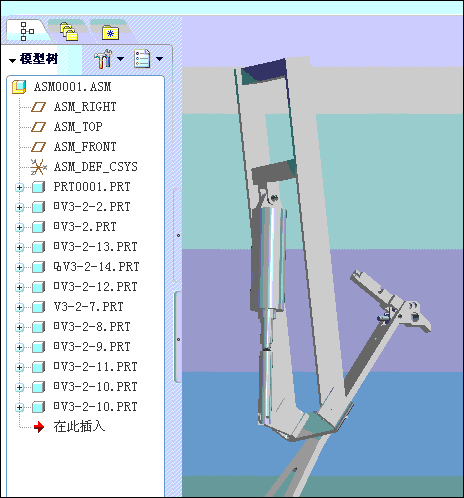Click the ASM_TOP plane icon
Viewport: 464px width, 498px height.
click(x=38, y=127)
